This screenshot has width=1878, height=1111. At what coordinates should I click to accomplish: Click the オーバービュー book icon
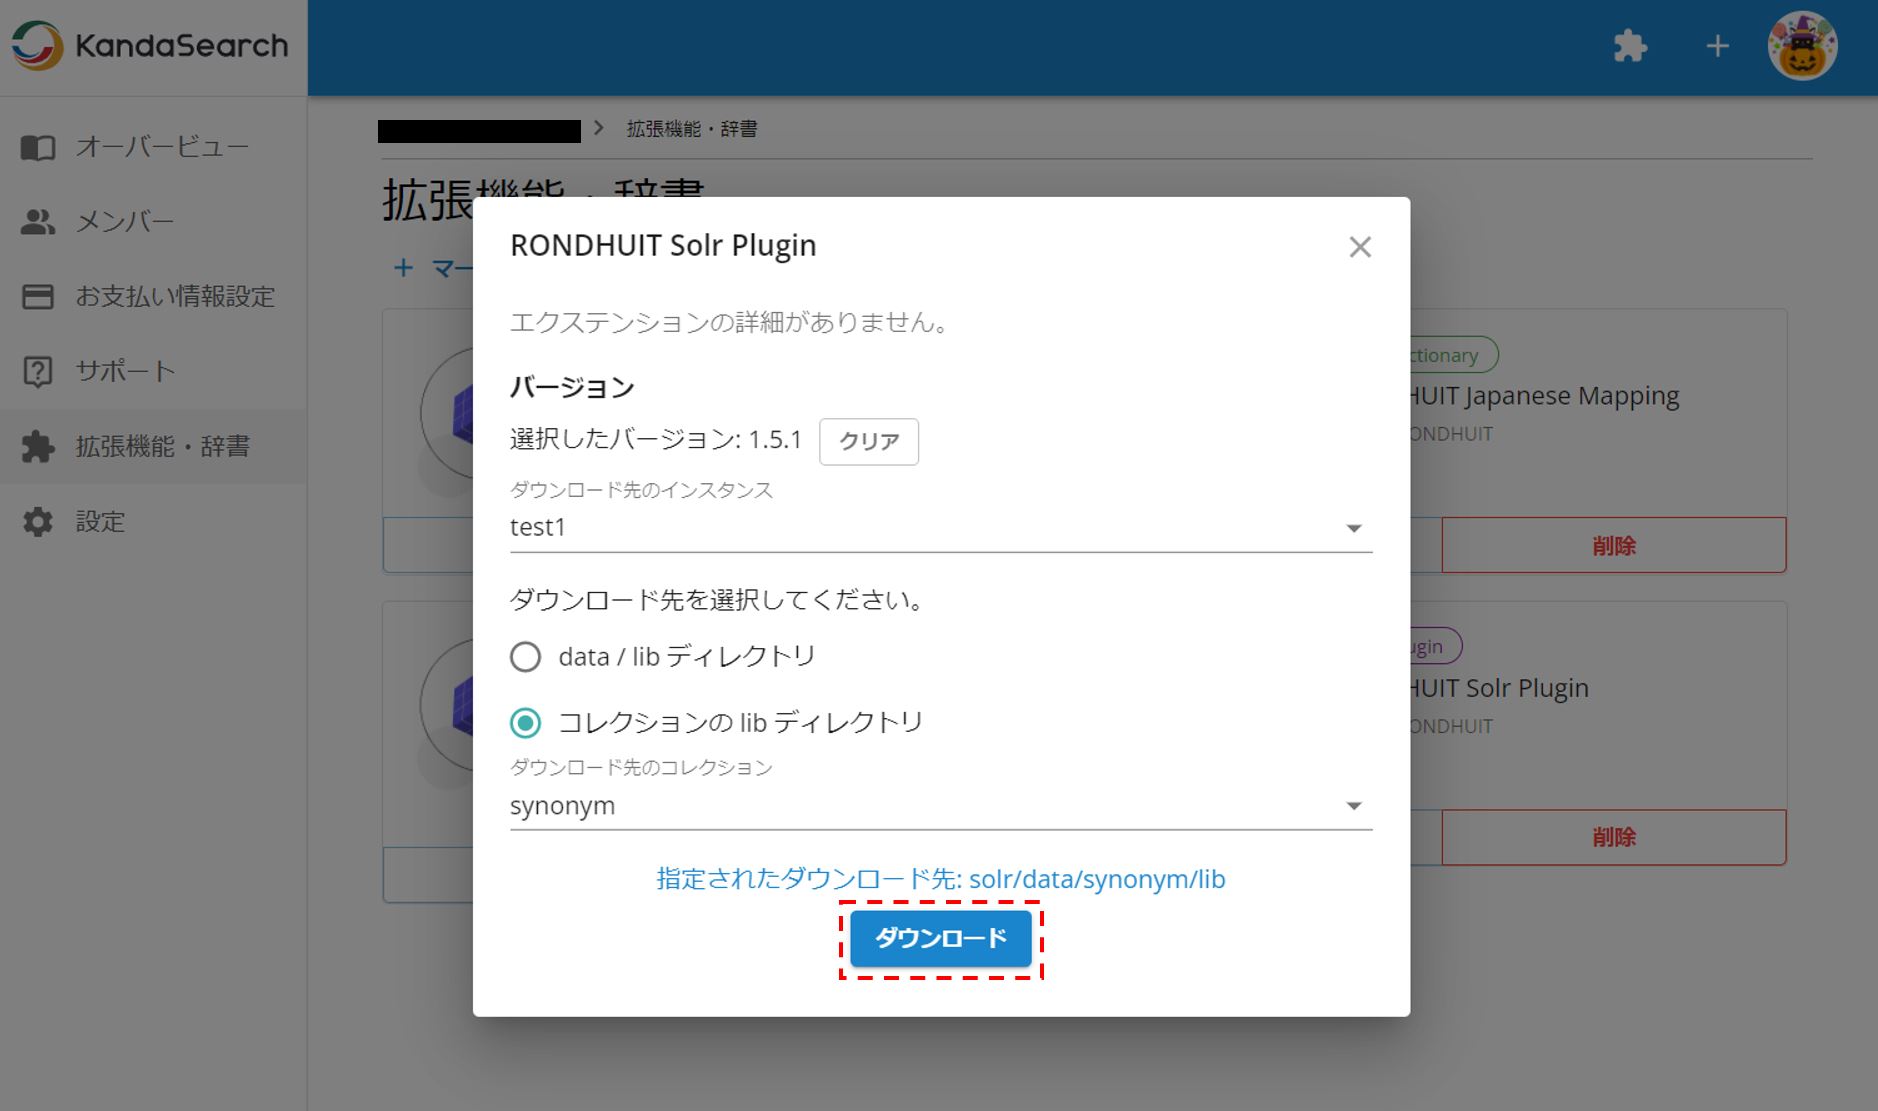coord(38,148)
